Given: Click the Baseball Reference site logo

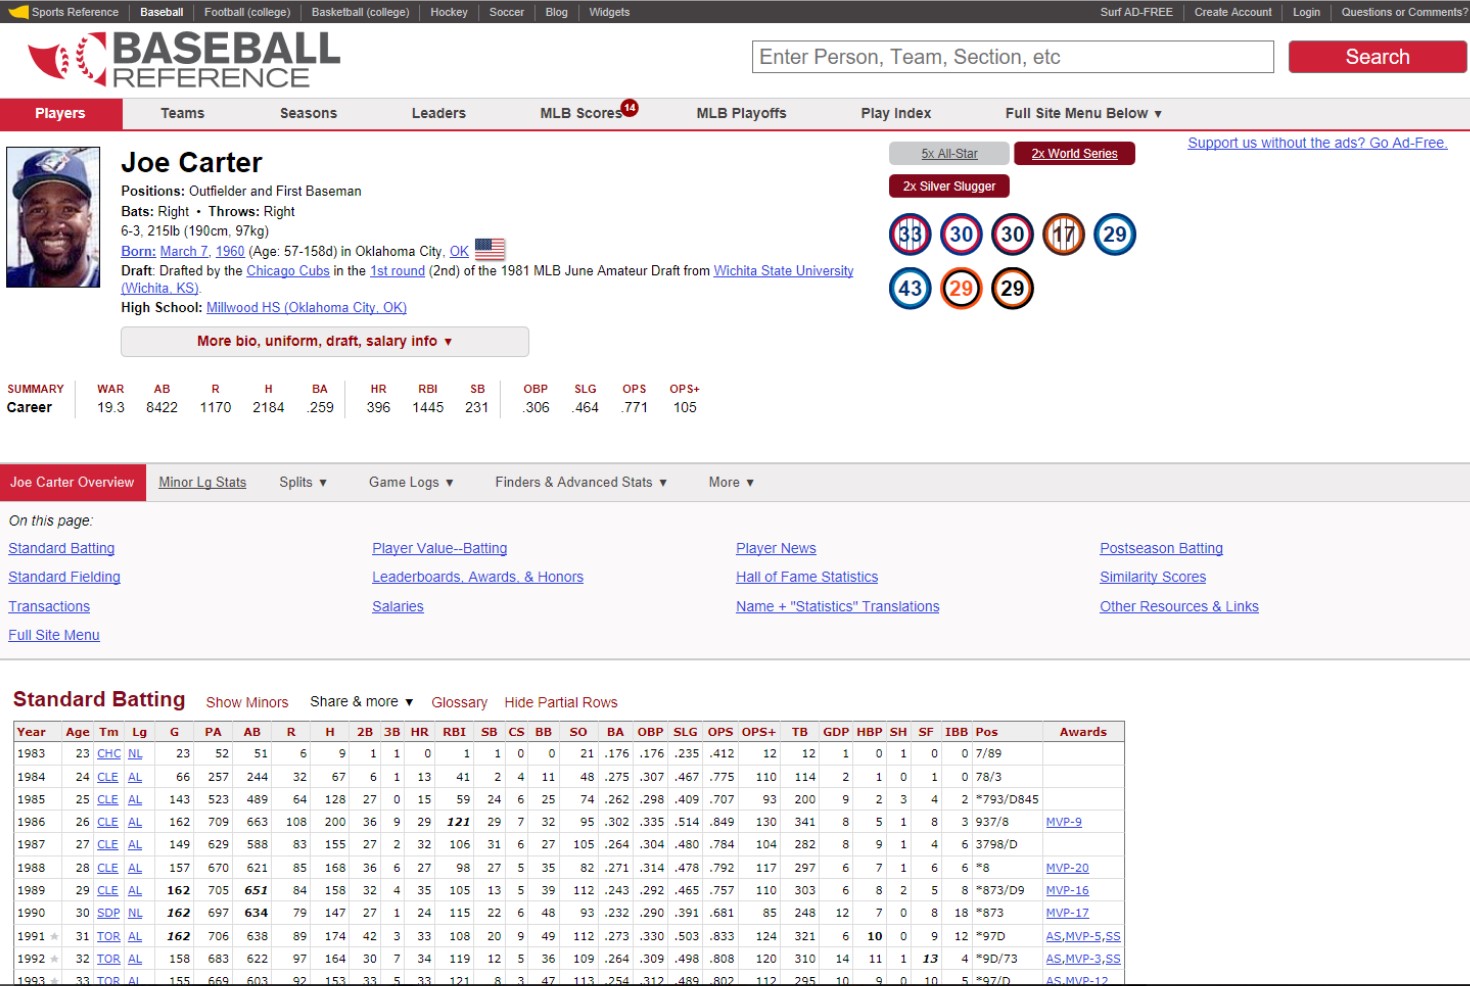Looking at the screenshot, I should point(184,60).
